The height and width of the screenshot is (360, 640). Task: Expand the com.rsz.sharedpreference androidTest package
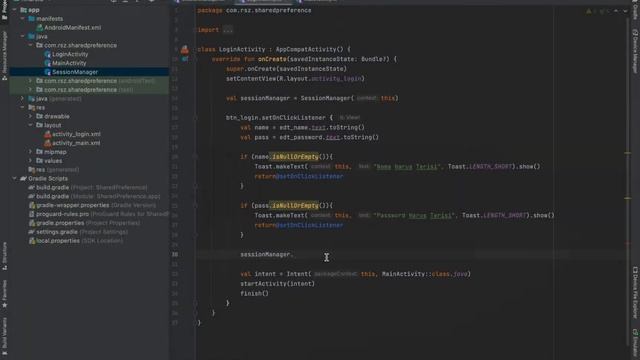(x=31, y=81)
